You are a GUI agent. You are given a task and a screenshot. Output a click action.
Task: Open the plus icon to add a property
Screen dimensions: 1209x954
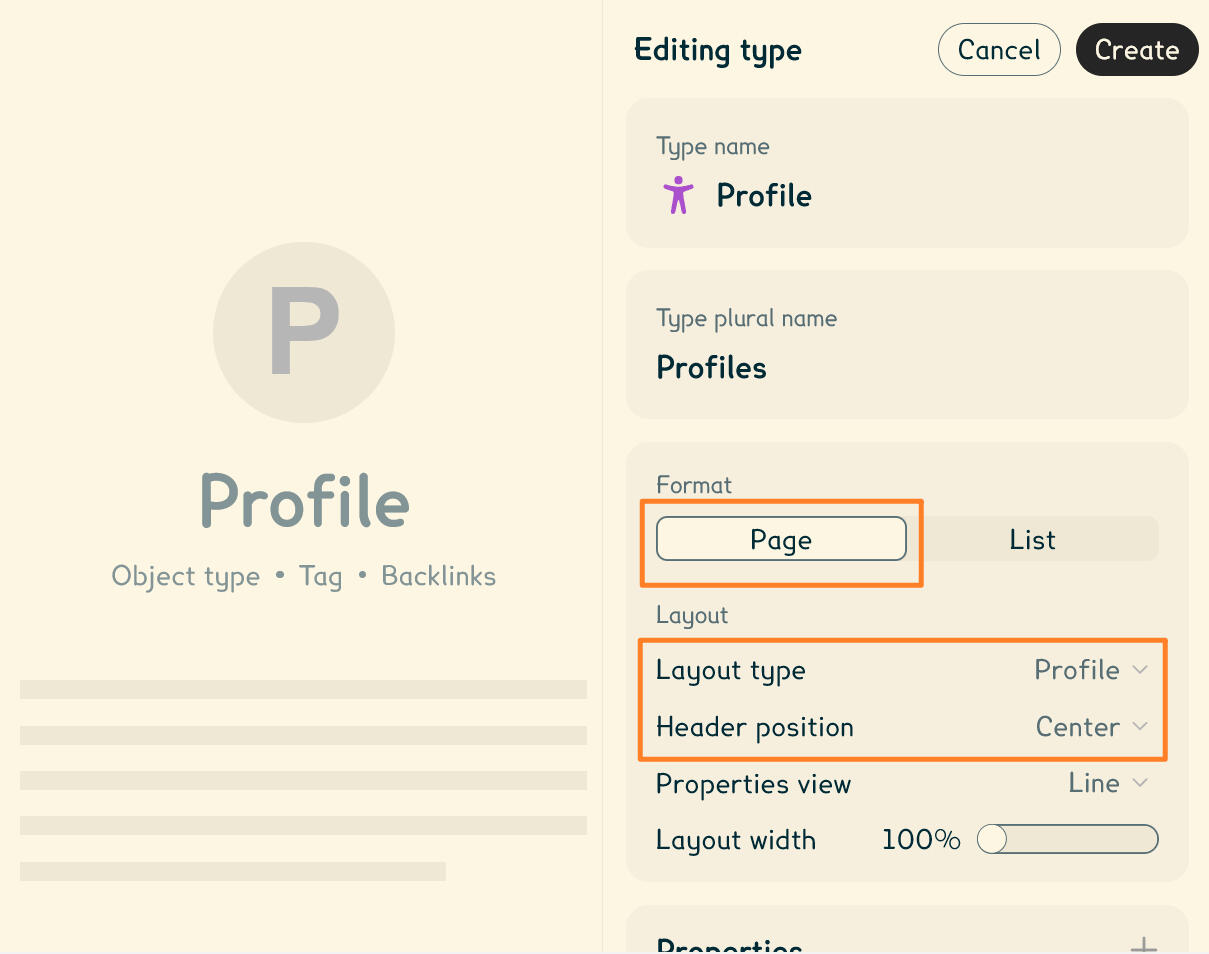1142,942
